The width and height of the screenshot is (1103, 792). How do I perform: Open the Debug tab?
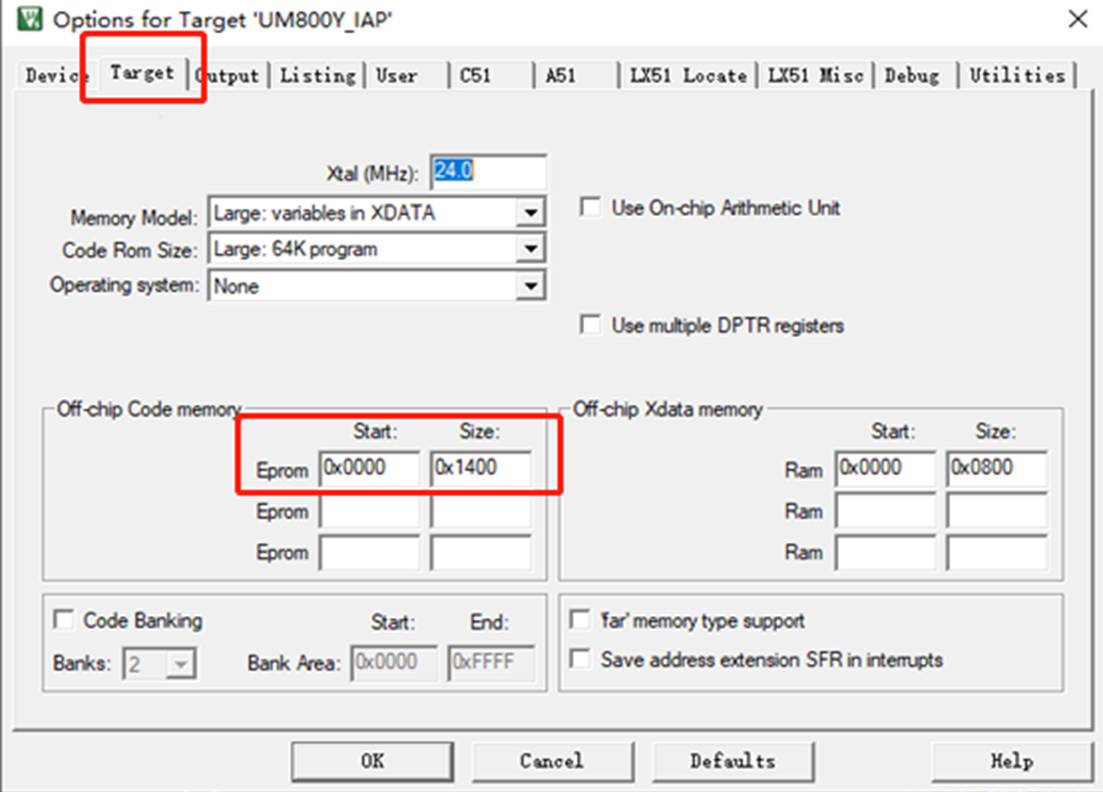click(x=911, y=76)
